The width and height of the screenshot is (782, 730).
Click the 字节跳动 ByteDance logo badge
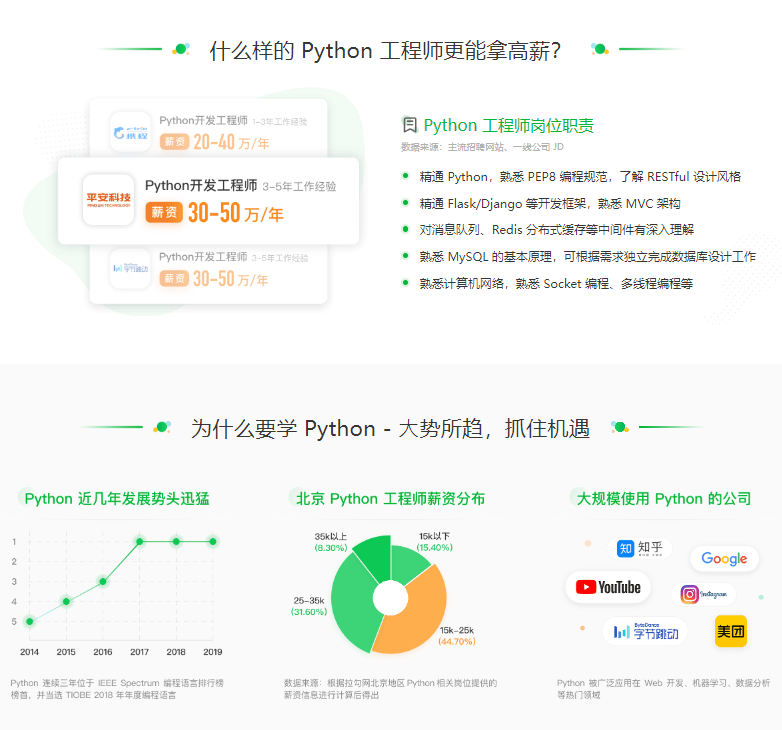[645, 632]
